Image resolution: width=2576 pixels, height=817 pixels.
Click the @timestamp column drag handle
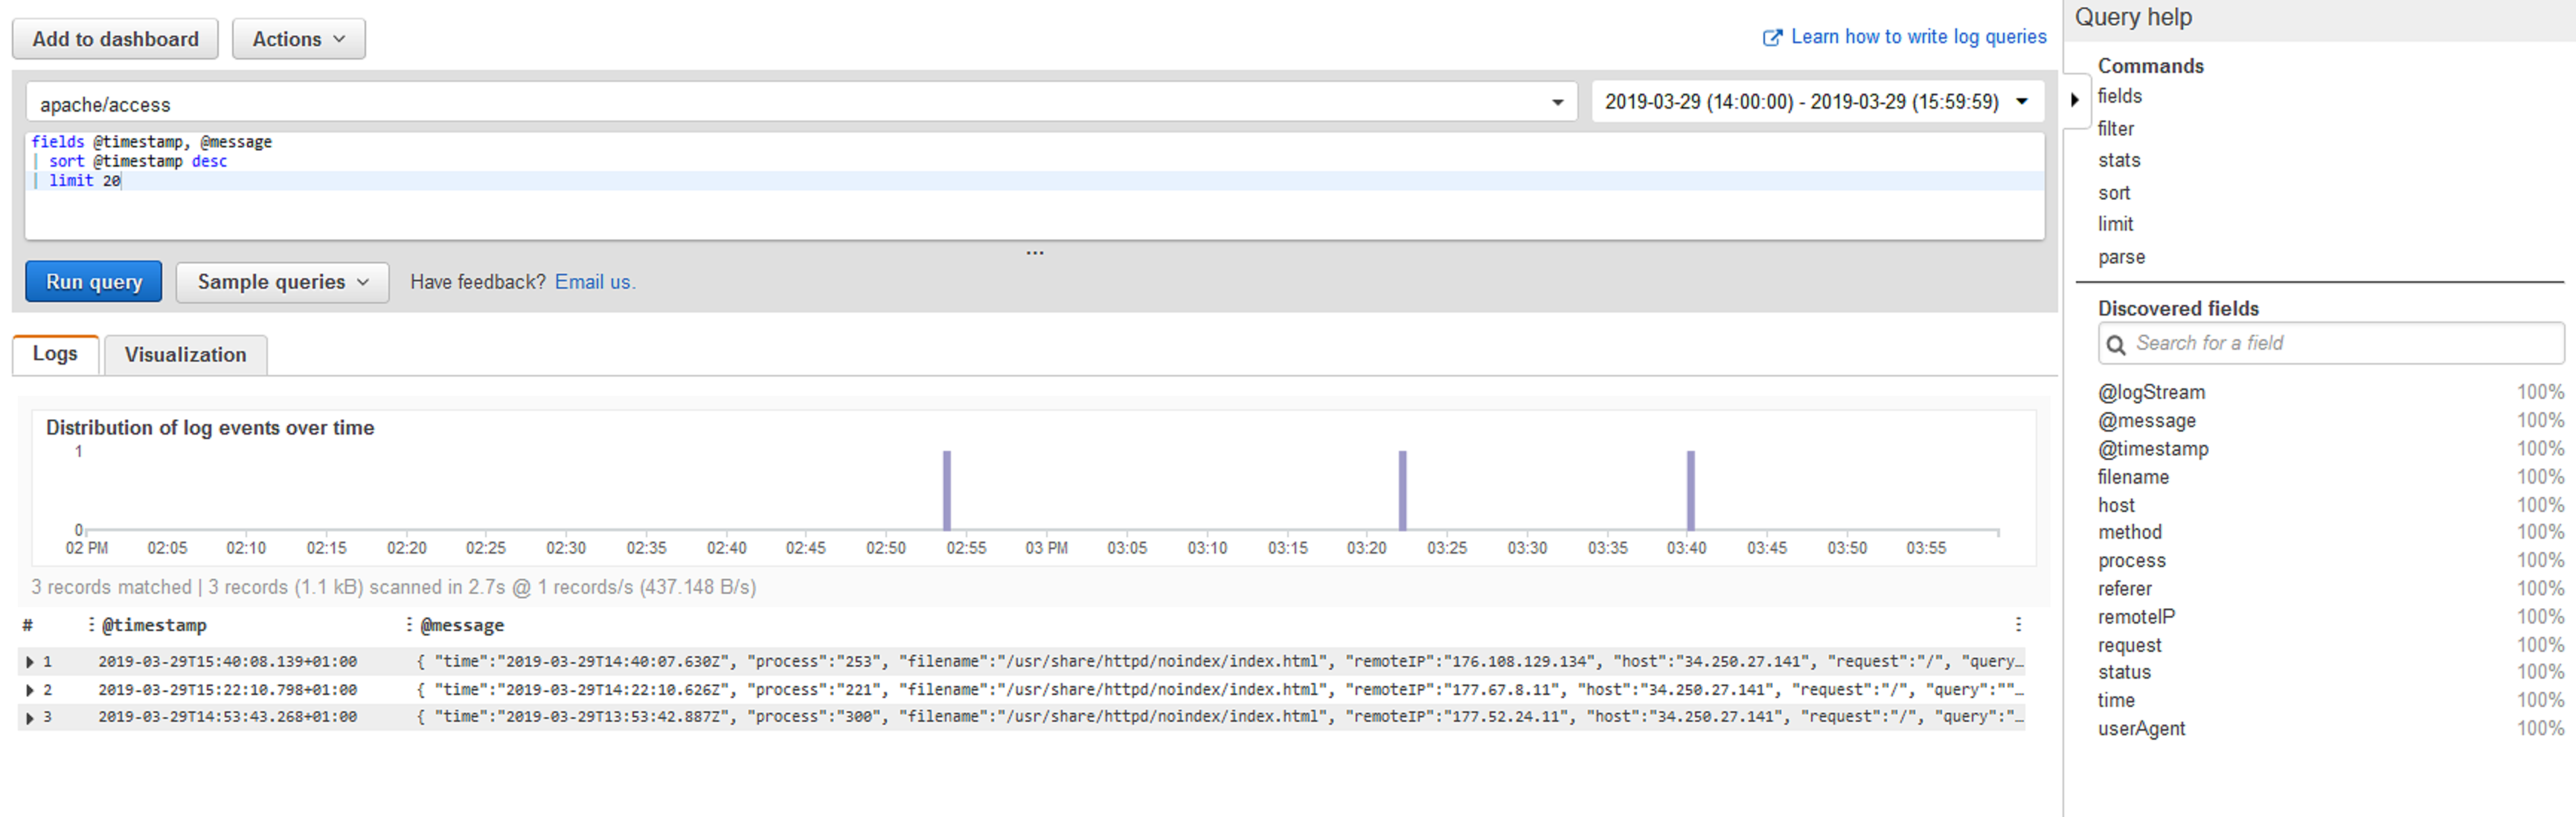[x=91, y=625]
